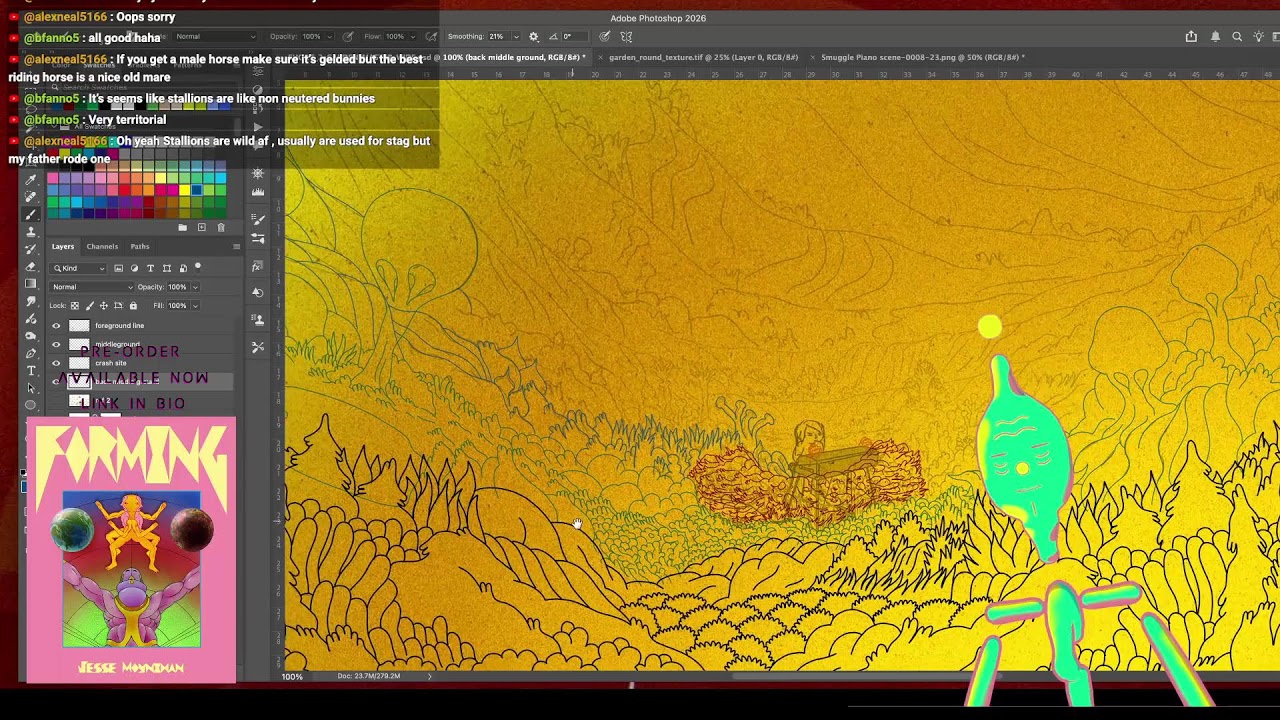
Task: Open smoothing options gear
Action: (534, 36)
